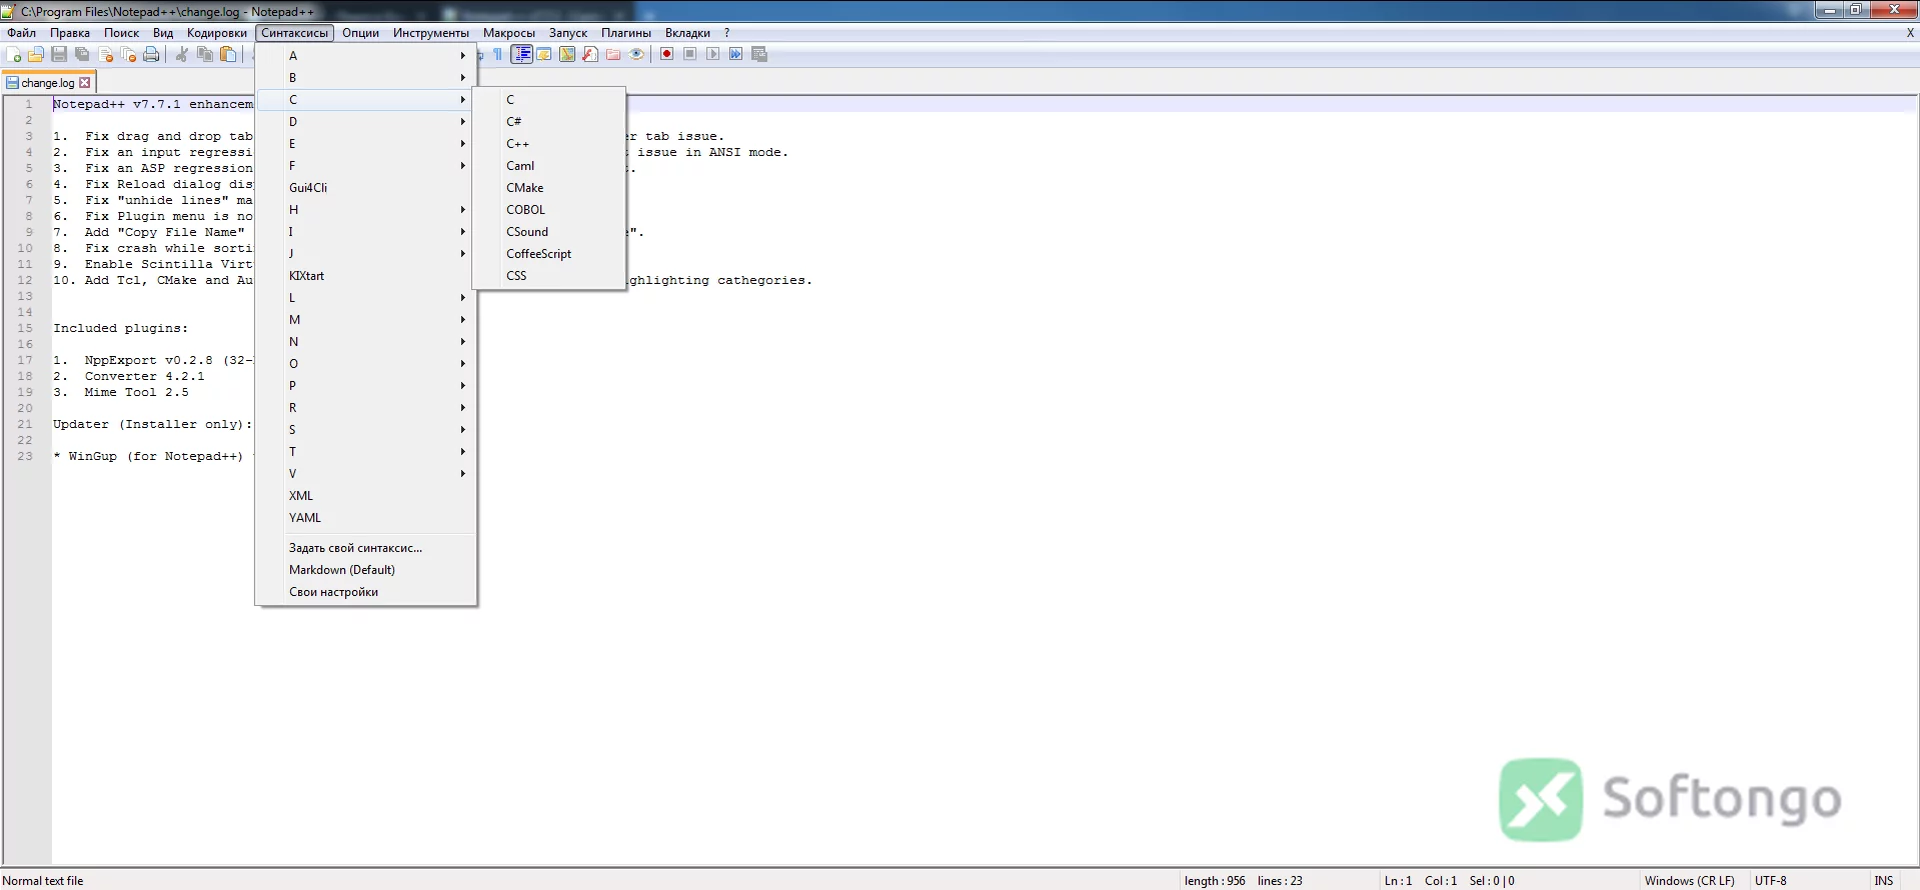The height and width of the screenshot is (890, 1920).
Task: Click the Paste clipboard icon
Action: 228,55
